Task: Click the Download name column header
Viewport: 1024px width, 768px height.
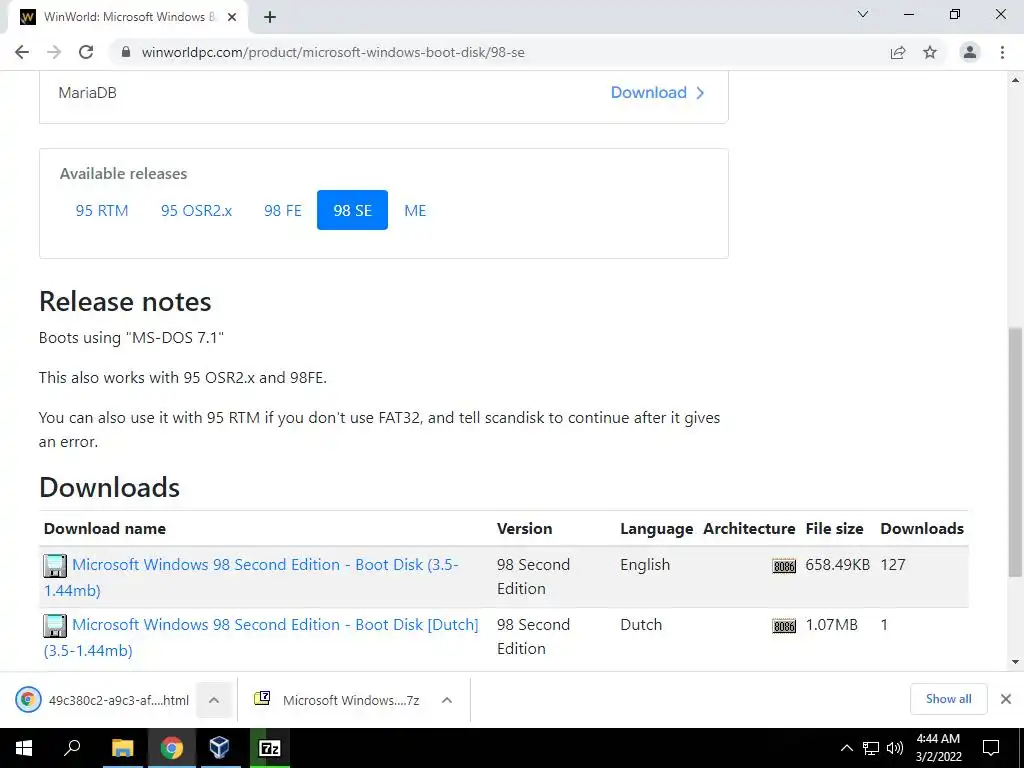Action: coord(104,528)
